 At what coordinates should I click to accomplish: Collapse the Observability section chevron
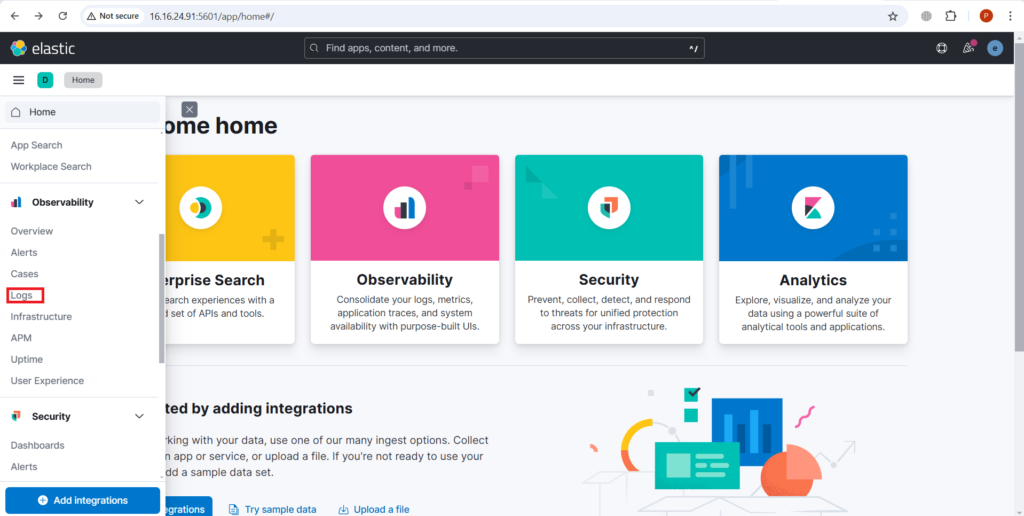point(139,202)
